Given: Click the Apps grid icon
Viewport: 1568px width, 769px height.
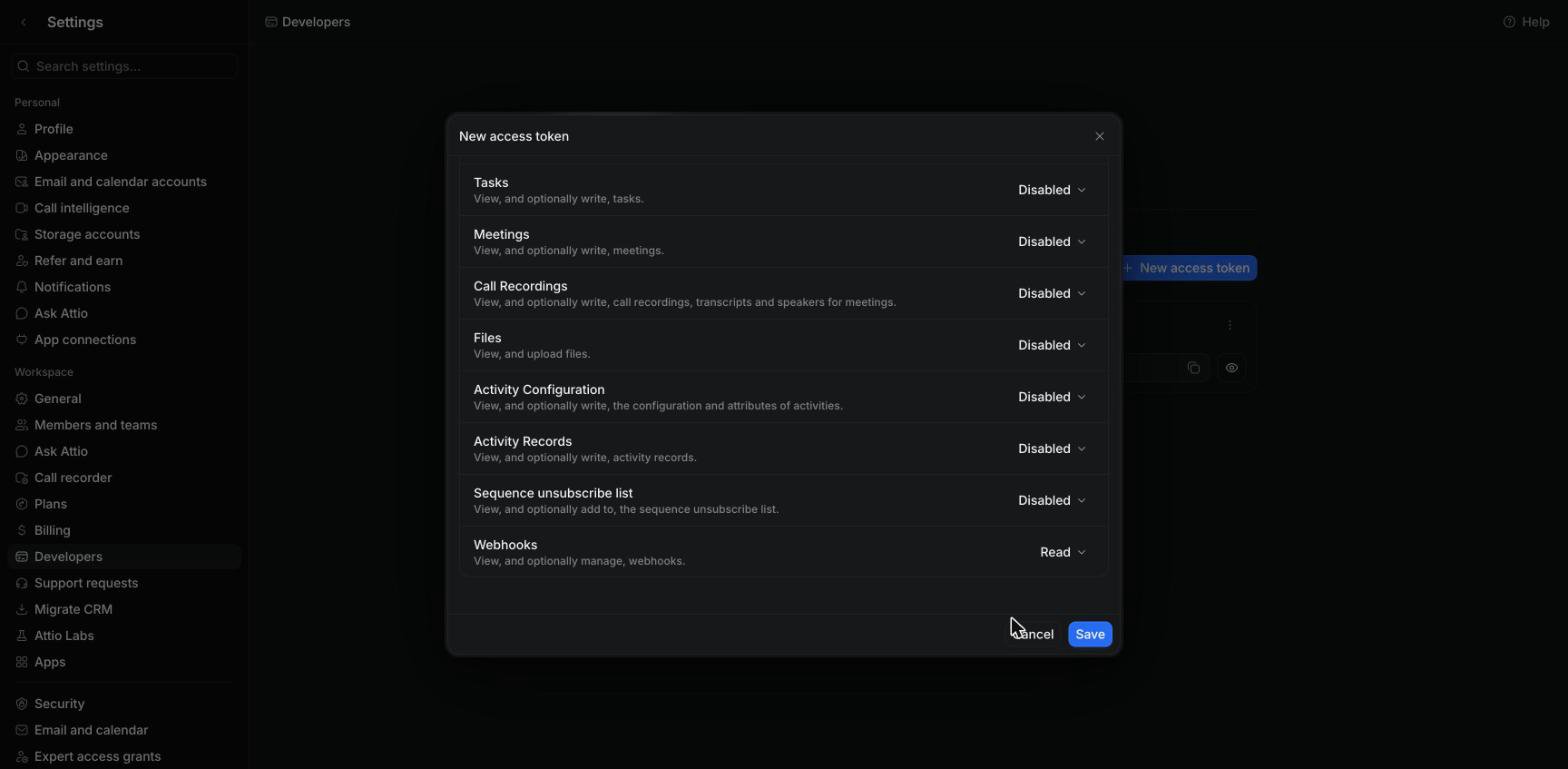Looking at the screenshot, I should (x=22, y=662).
